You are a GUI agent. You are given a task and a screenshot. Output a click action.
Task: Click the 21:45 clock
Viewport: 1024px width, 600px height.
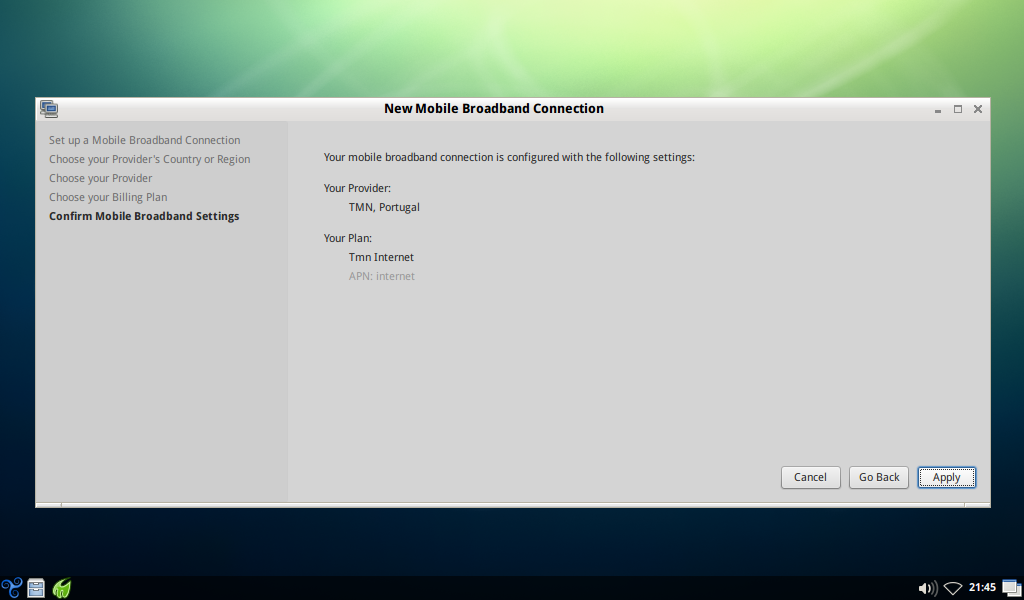[982, 588]
